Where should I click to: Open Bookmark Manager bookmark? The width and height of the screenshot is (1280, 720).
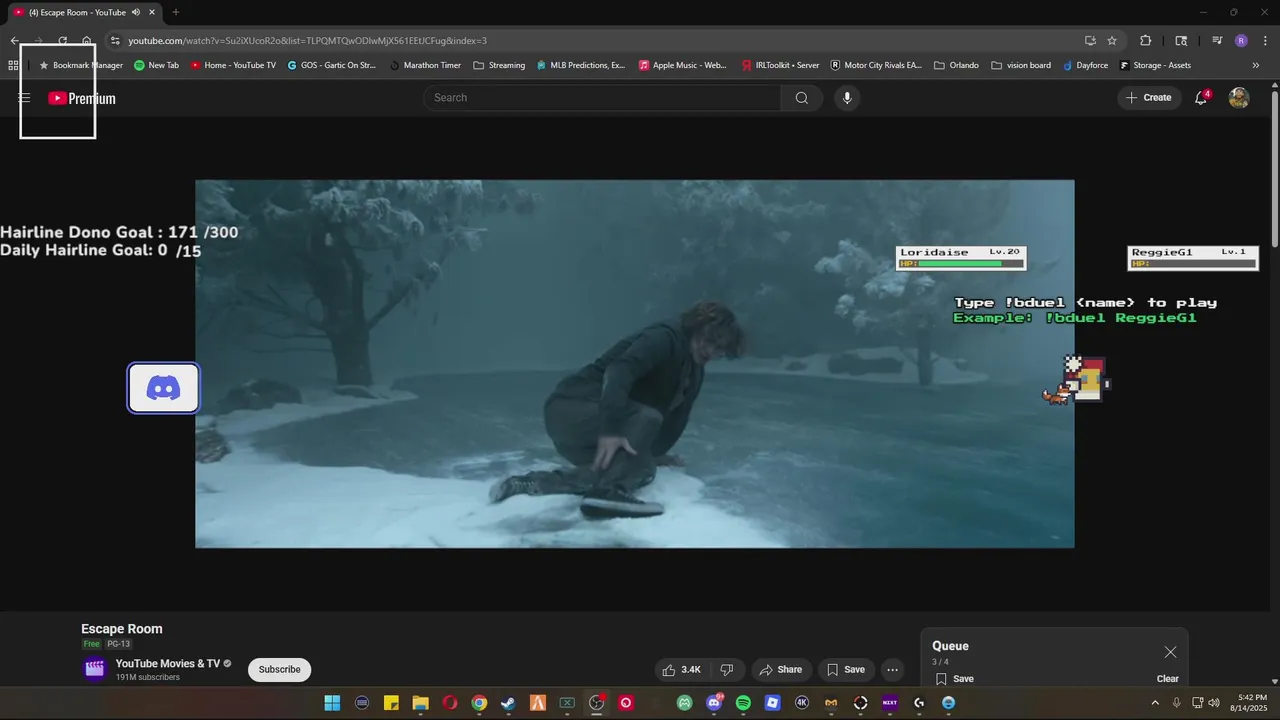coord(80,65)
